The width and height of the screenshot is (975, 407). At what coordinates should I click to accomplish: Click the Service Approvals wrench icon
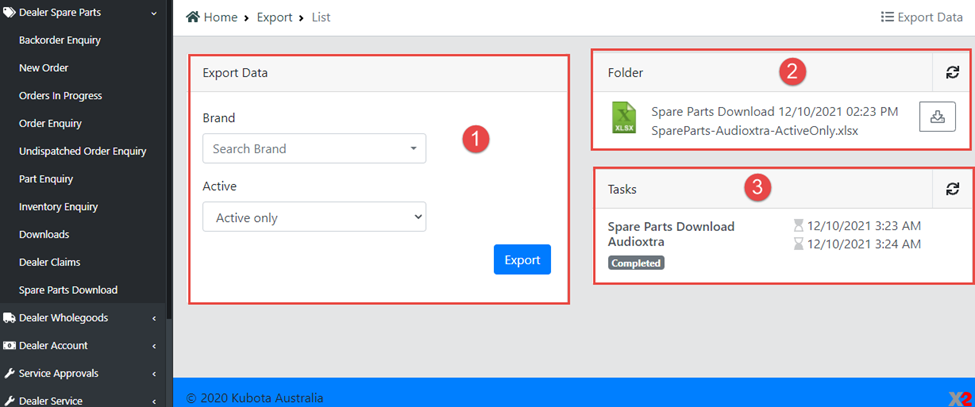pyautogui.click(x=10, y=373)
